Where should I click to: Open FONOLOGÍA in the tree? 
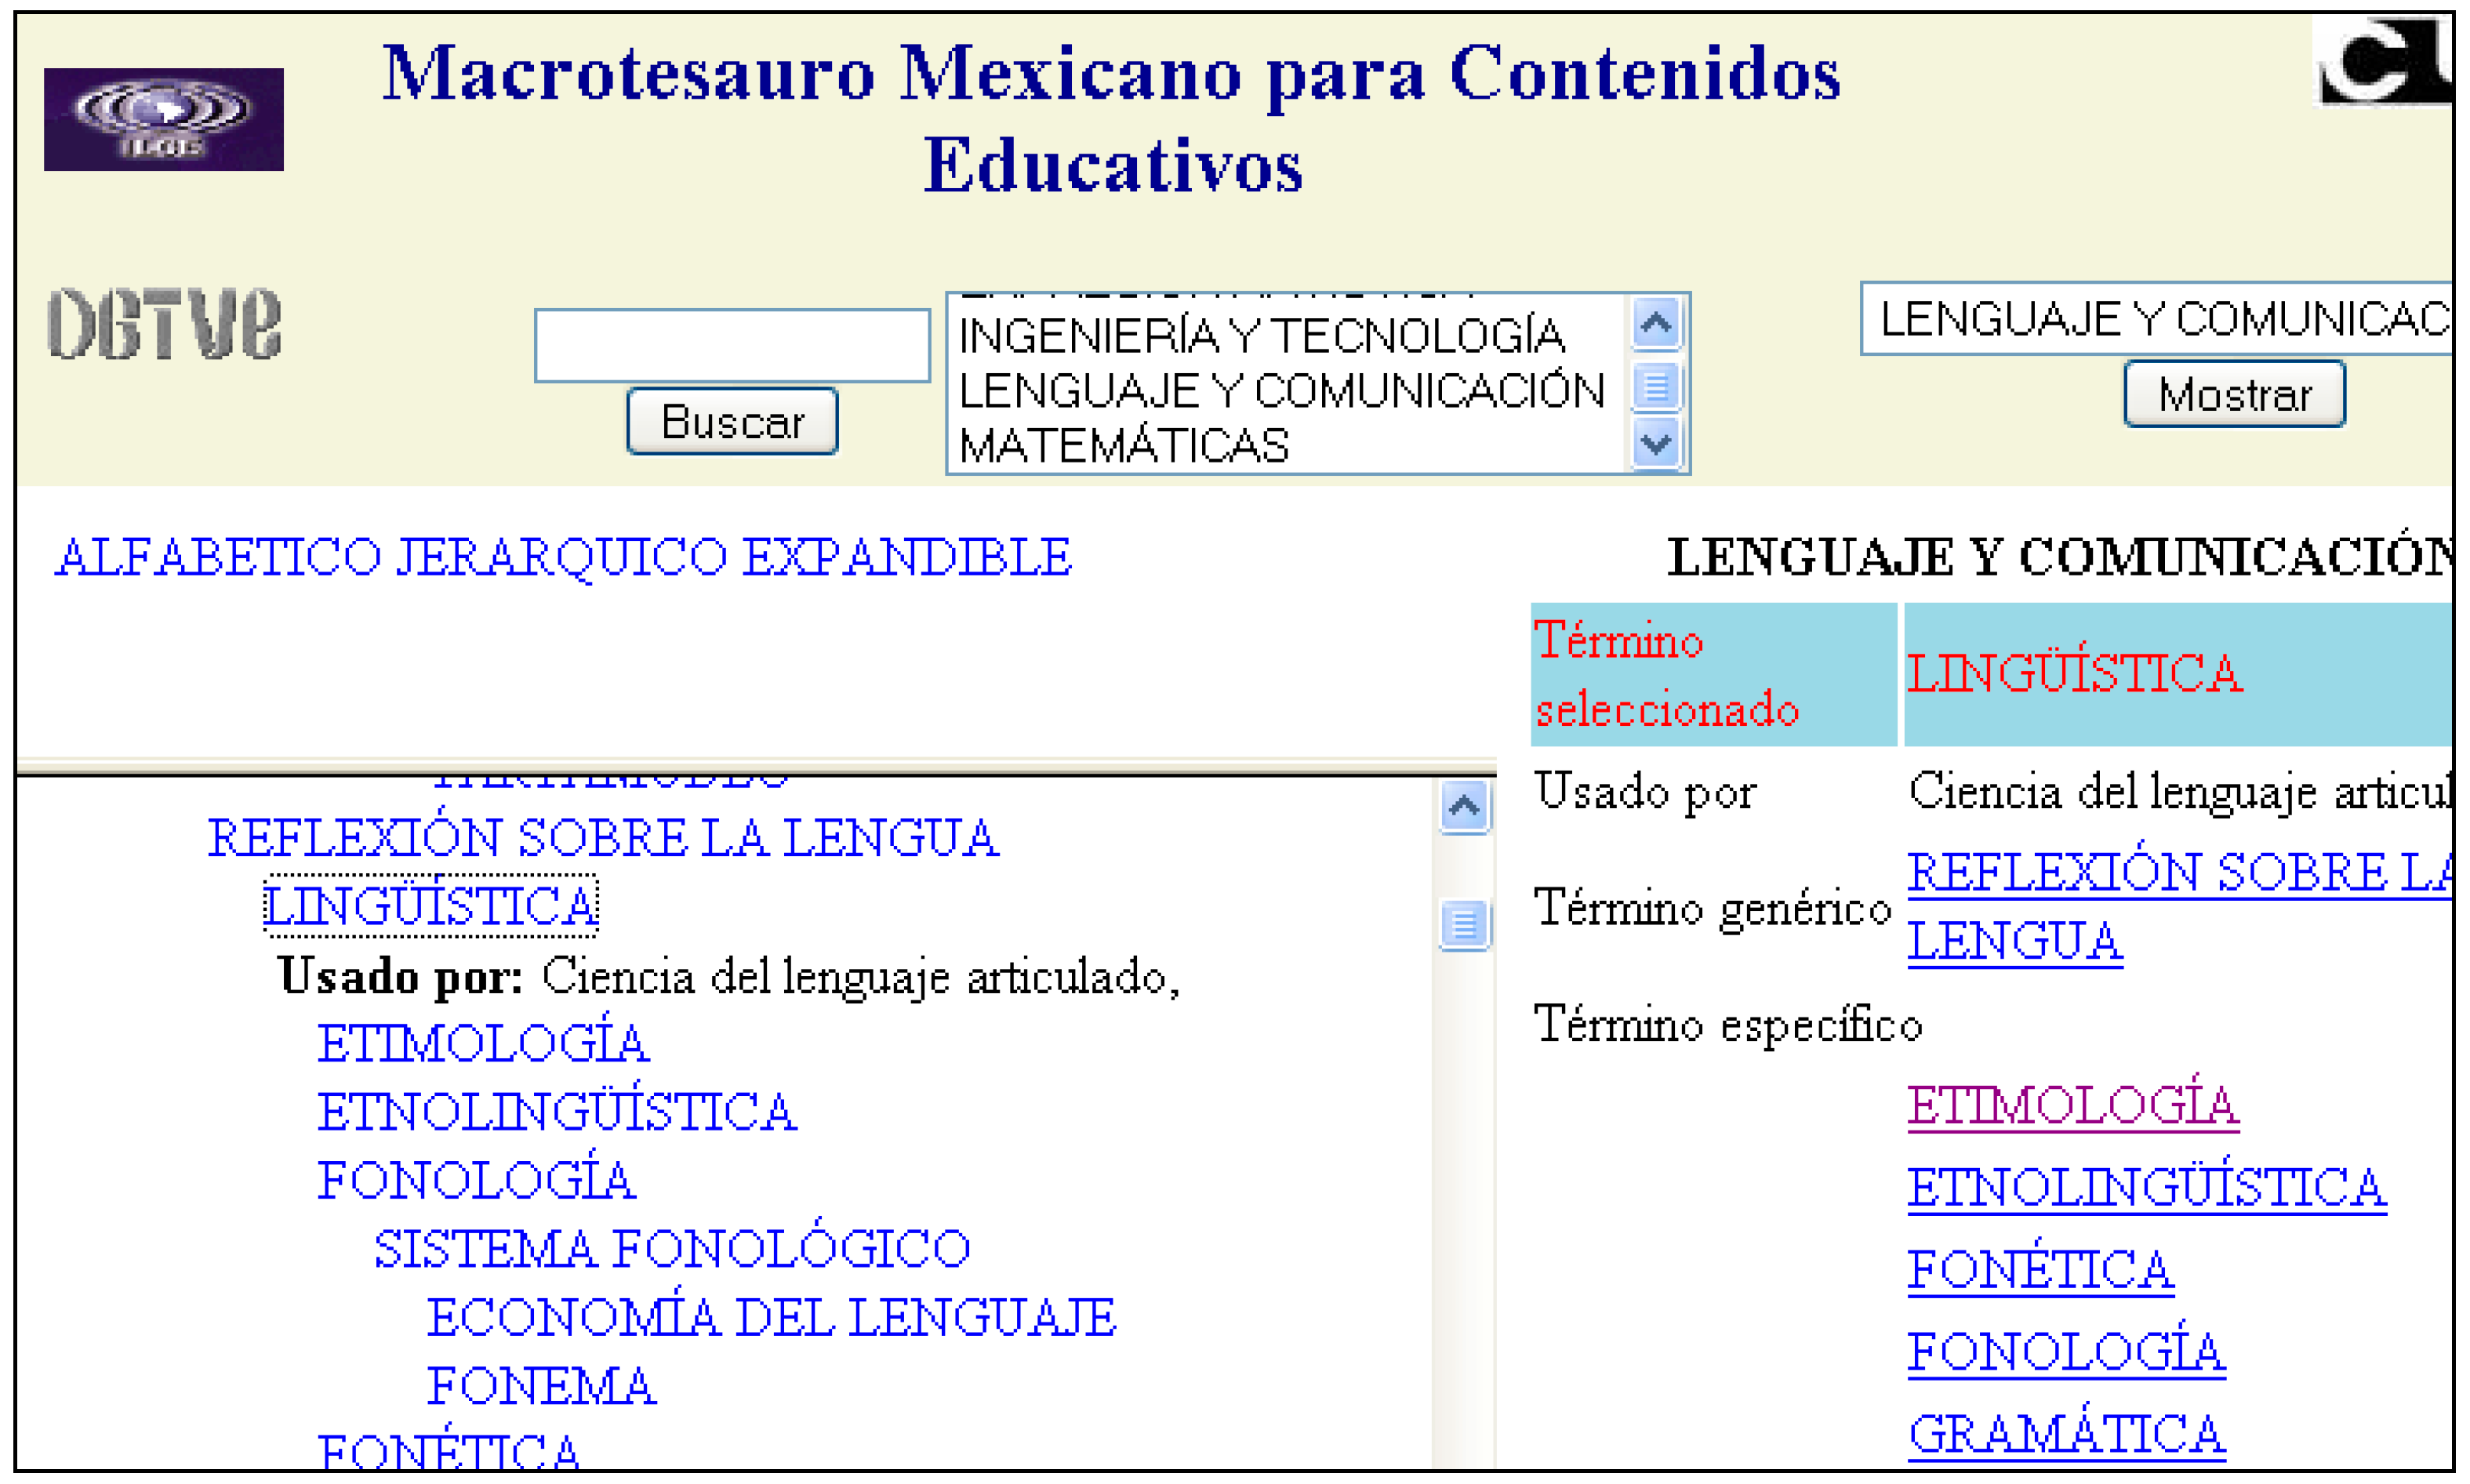(x=476, y=1181)
